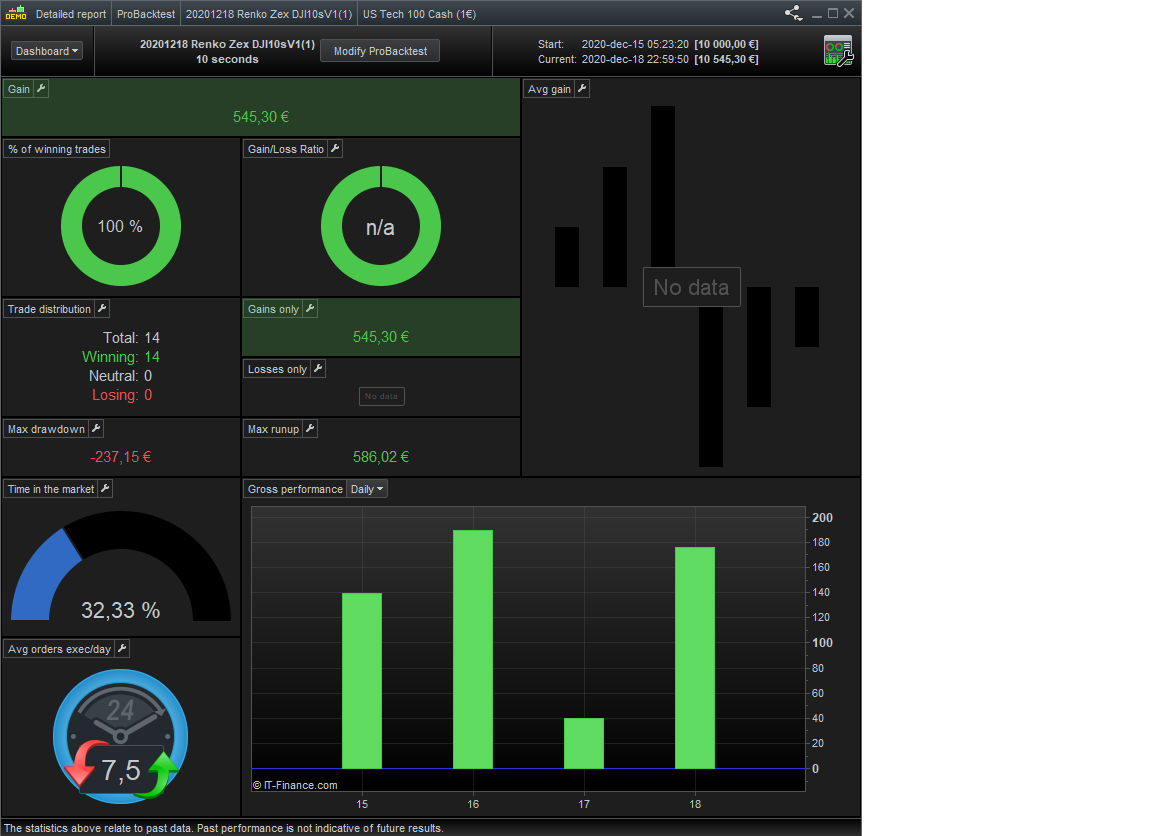Click the 7,5 orders per day clock gauge
Viewport: 1152px width, 836px height.
click(x=120, y=736)
